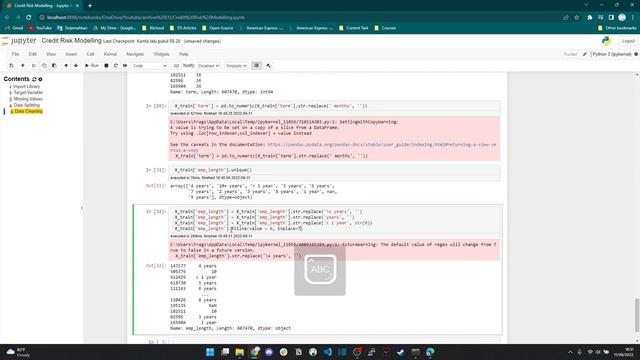This screenshot has width=640, height=360.
Task: Open the Help menu
Action: [184, 54]
